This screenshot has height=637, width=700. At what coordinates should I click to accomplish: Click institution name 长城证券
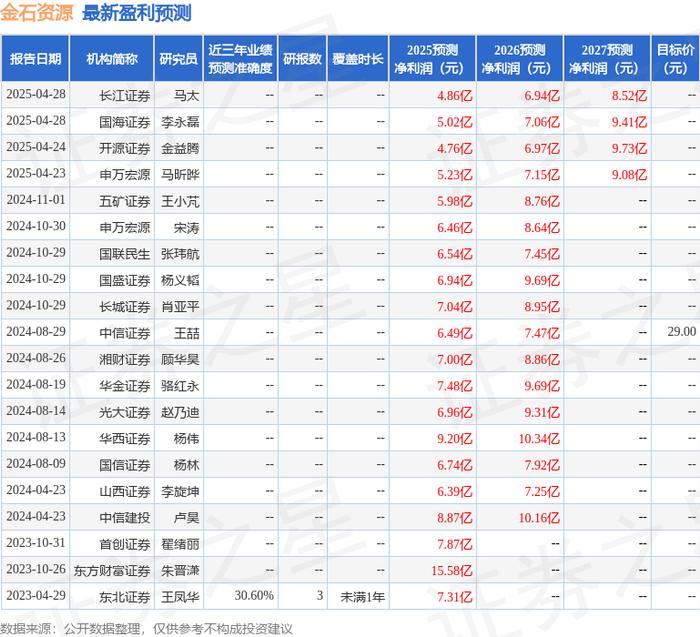pos(125,307)
